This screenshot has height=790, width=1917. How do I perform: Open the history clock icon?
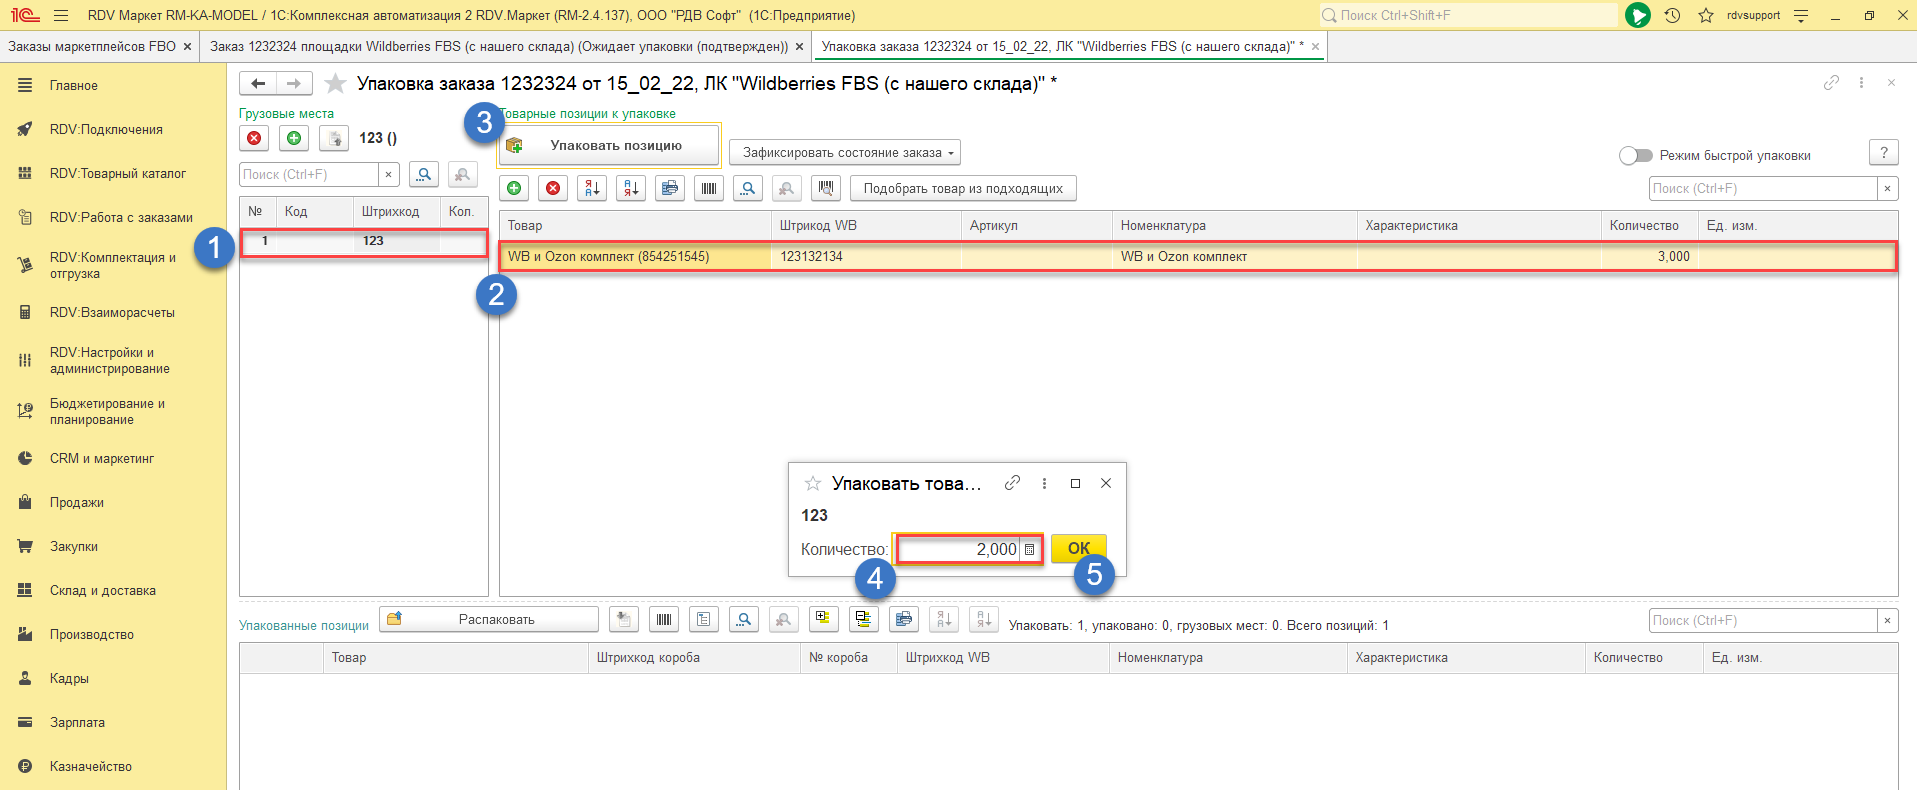pos(1672,15)
